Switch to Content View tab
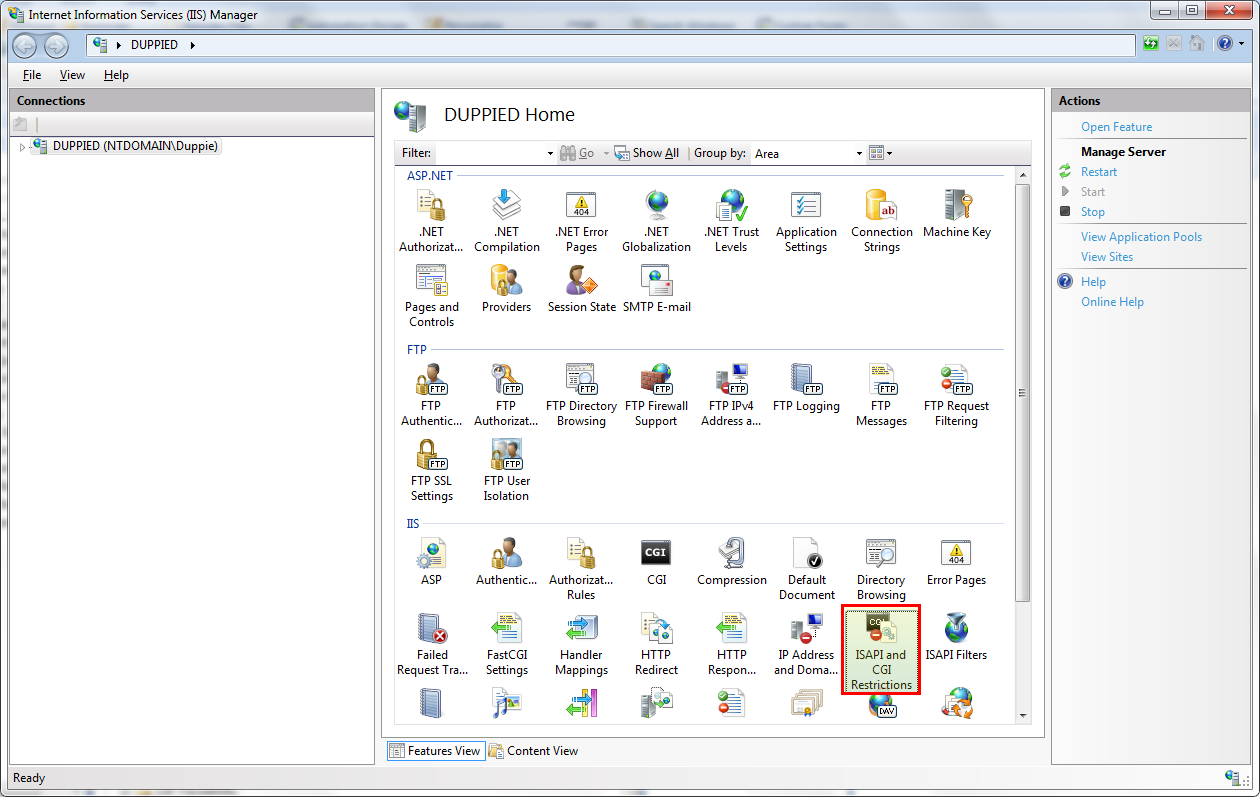The image size is (1260, 797). (534, 751)
